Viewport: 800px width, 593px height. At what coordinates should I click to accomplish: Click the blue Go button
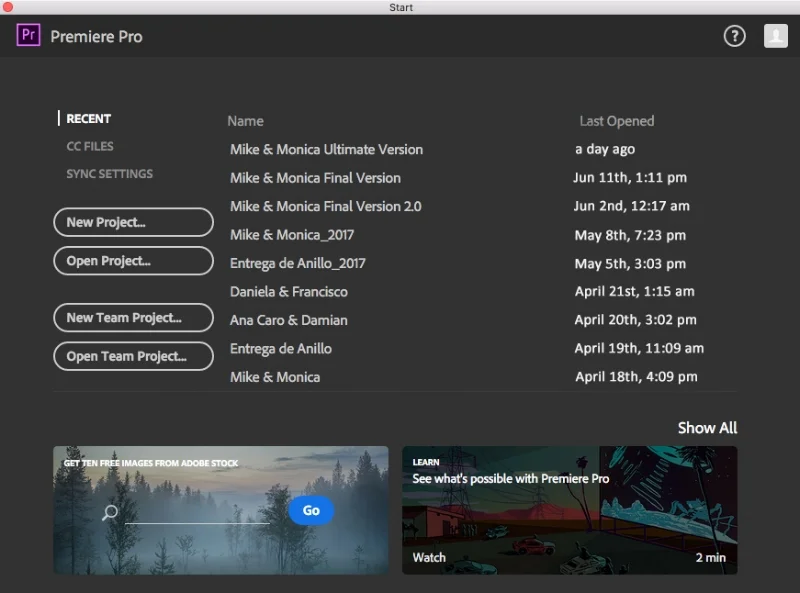click(x=311, y=510)
